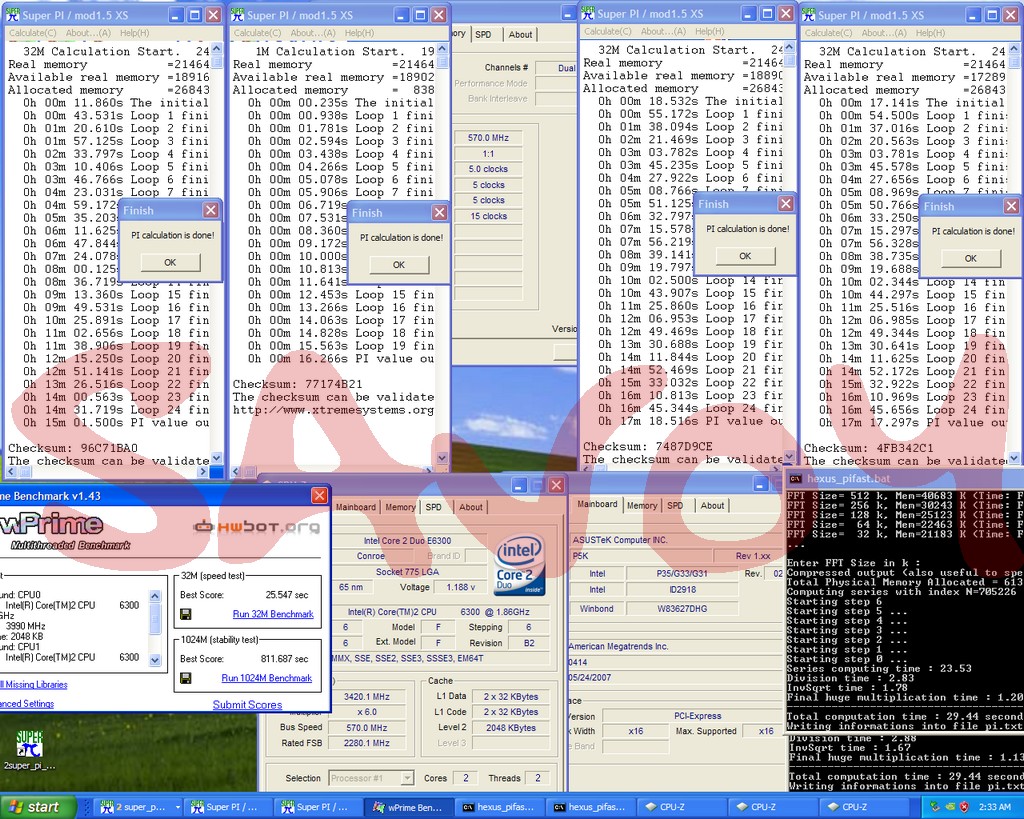Click the 570.0 MHz frequency field in CPU-Z memory window
This screenshot has width=1024, height=819.
488,138
